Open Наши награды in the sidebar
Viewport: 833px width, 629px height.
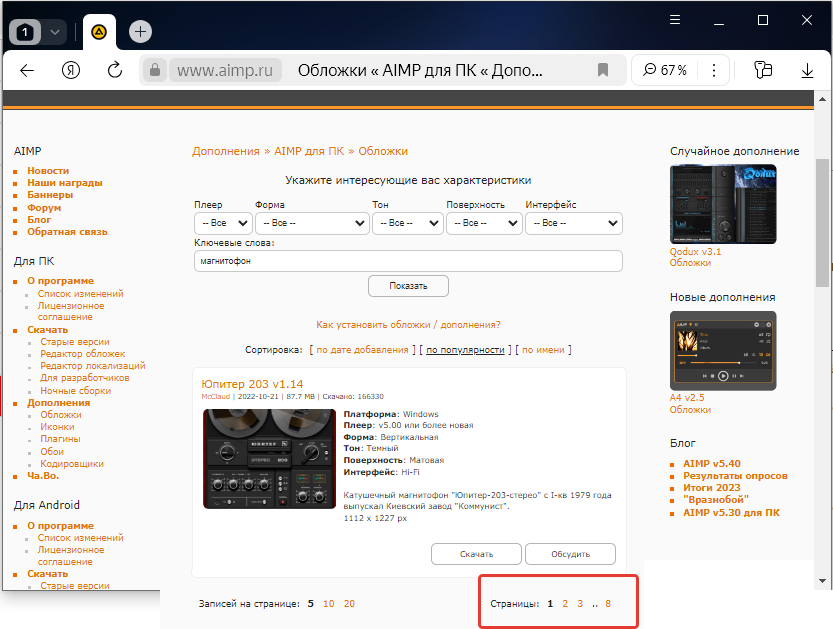pos(65,183)
